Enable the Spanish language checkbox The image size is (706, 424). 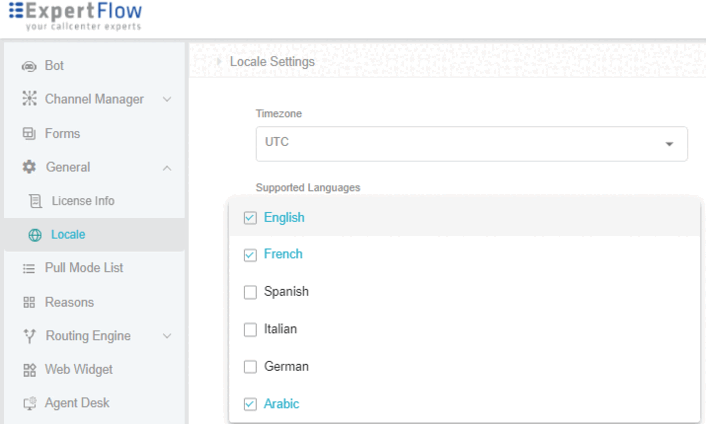[x=250, y=292]
